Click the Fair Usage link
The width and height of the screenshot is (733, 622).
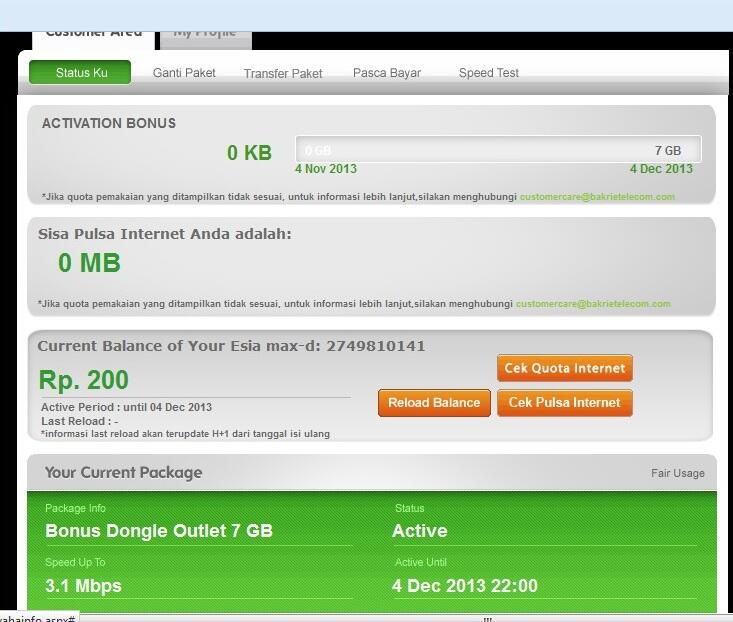[x=677, y=473]
